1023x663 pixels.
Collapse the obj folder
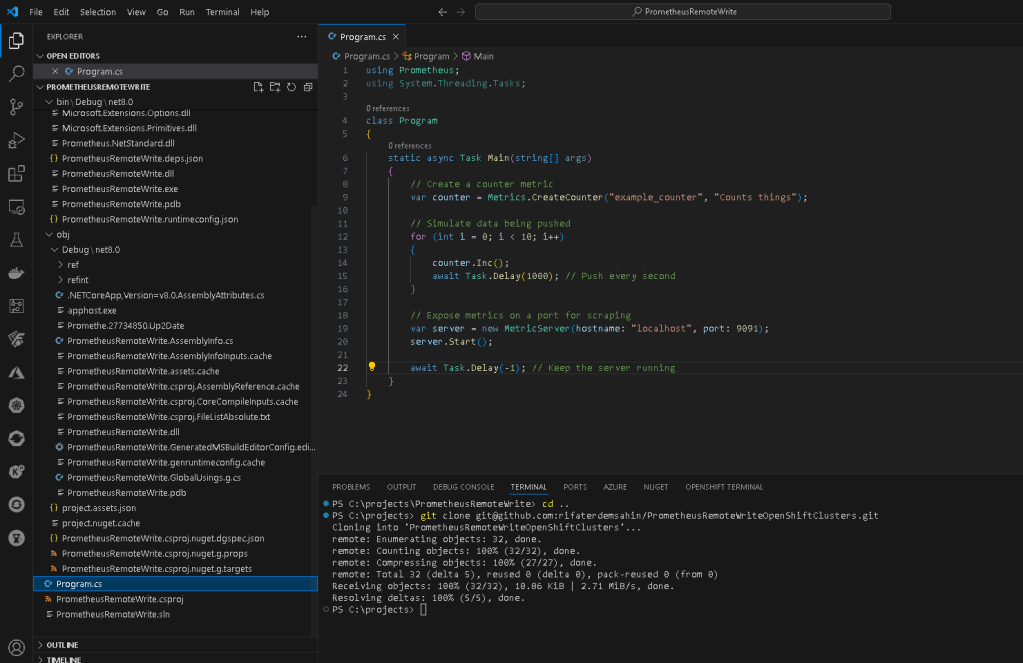[x=49, y=234]
